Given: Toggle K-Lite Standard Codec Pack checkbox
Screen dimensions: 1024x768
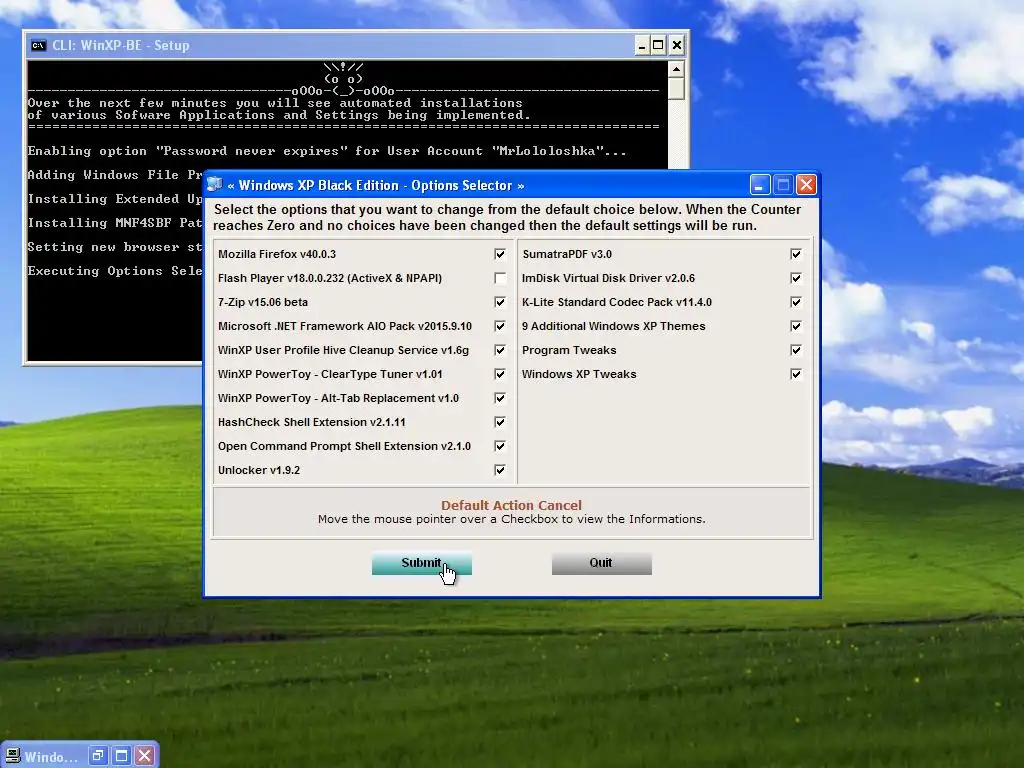Looking at the screenshot, I should click(x=795, y=302).
